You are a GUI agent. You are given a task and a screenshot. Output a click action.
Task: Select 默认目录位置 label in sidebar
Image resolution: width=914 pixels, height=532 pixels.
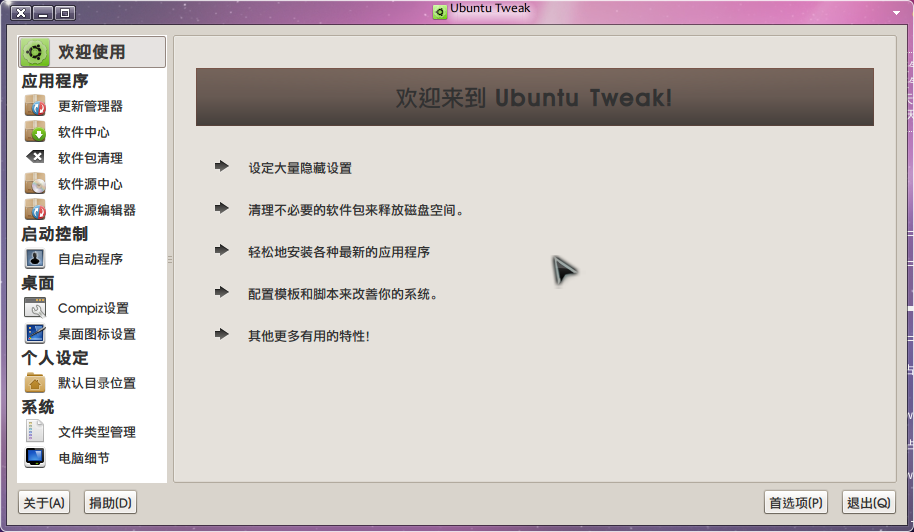(97, 383)
